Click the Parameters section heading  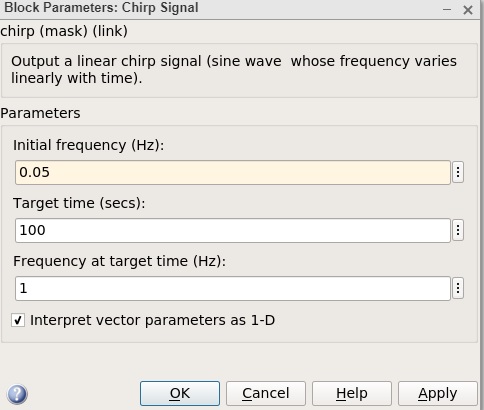point(40,113)
